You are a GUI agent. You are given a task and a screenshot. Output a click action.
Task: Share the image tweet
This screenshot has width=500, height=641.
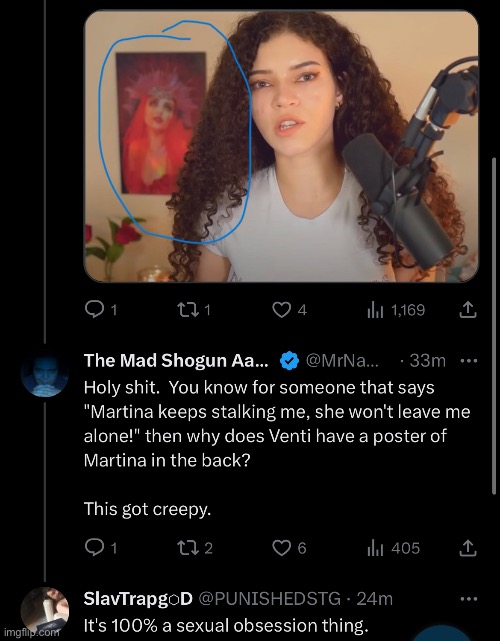pyautogui.click(x=467, y=310)
